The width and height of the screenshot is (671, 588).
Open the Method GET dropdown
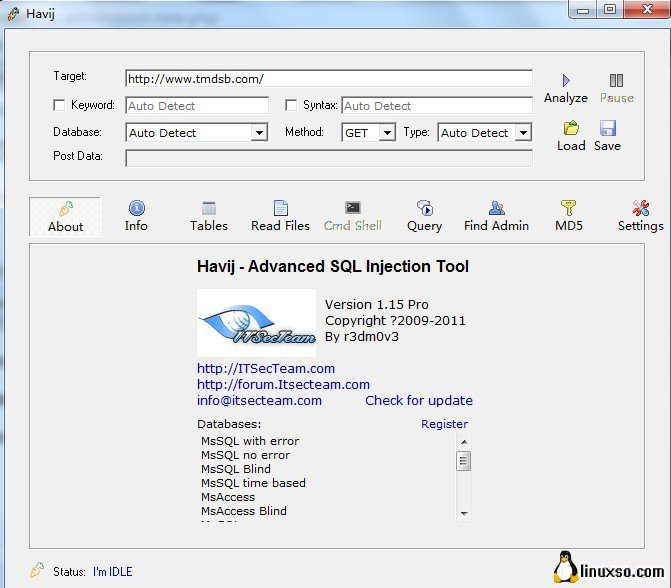[x=387, y=132]
